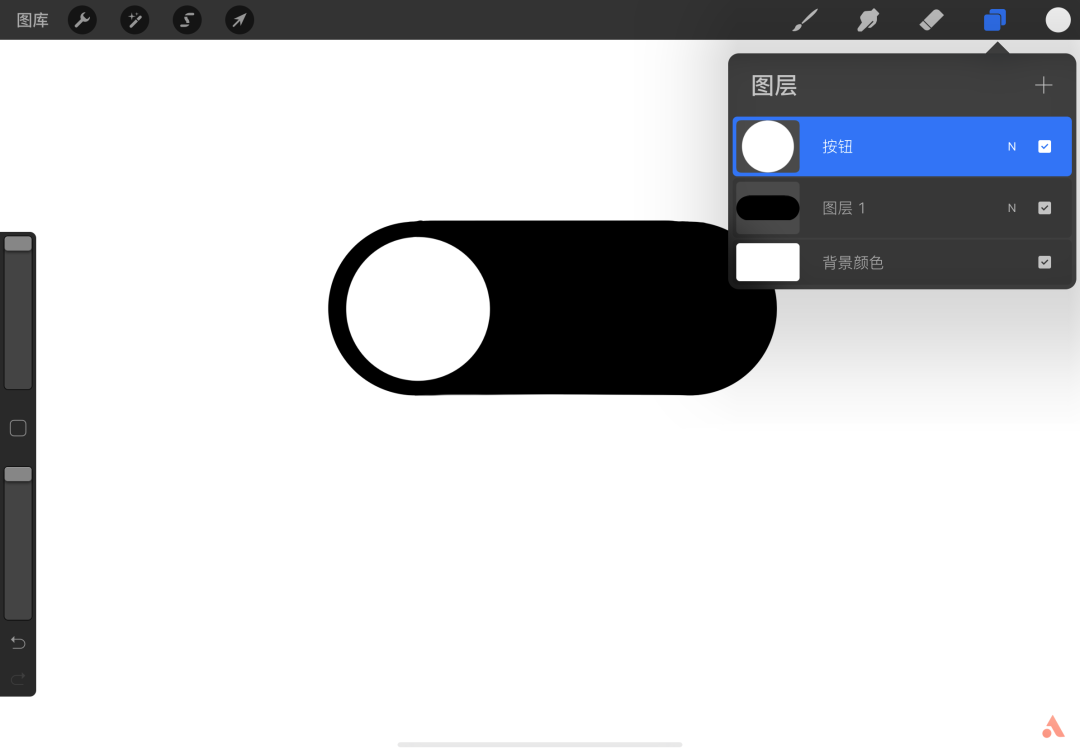
Task: Tap the 按钮 layer thumbnail
Action: (x=767, y=146)
